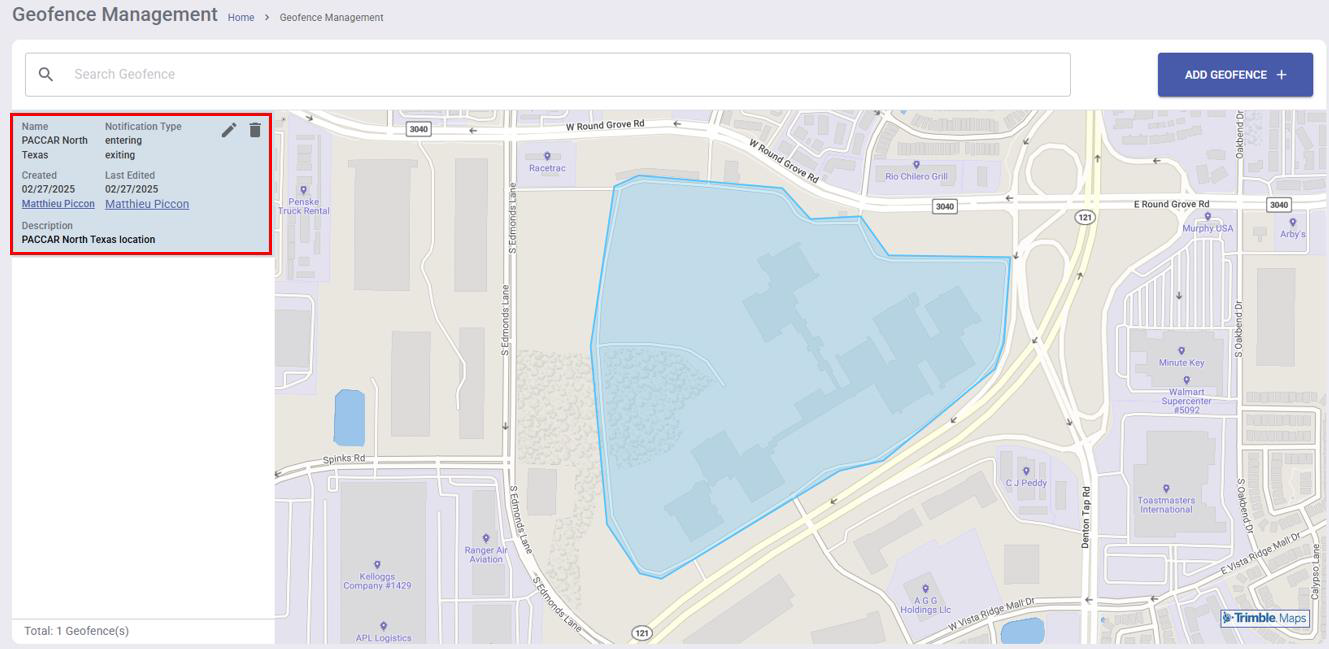Screen dimensions: 1329x649
Task: Click the Kelloggs Company map marker
Action: pos(377,565)
